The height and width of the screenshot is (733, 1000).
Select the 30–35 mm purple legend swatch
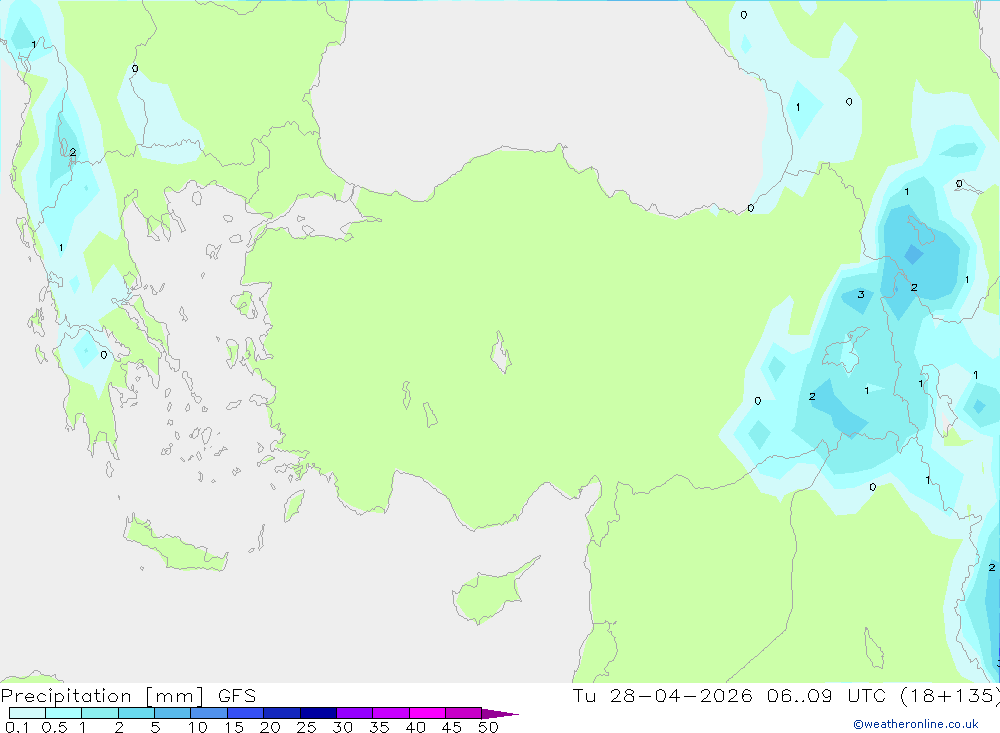355,713
